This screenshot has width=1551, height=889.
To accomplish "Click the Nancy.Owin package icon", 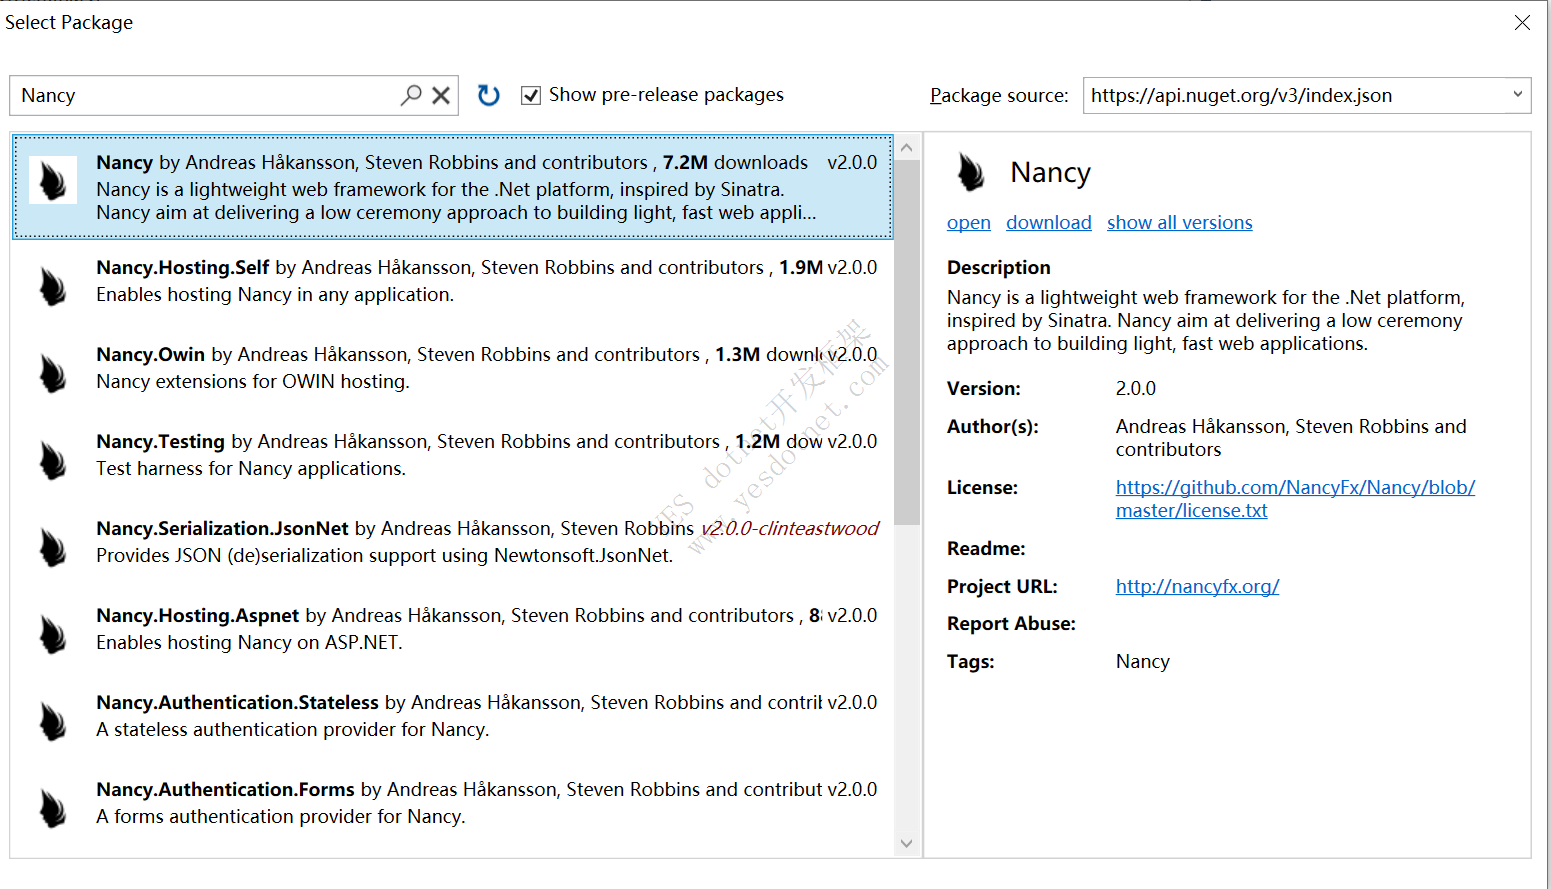I will click(52, 372).
